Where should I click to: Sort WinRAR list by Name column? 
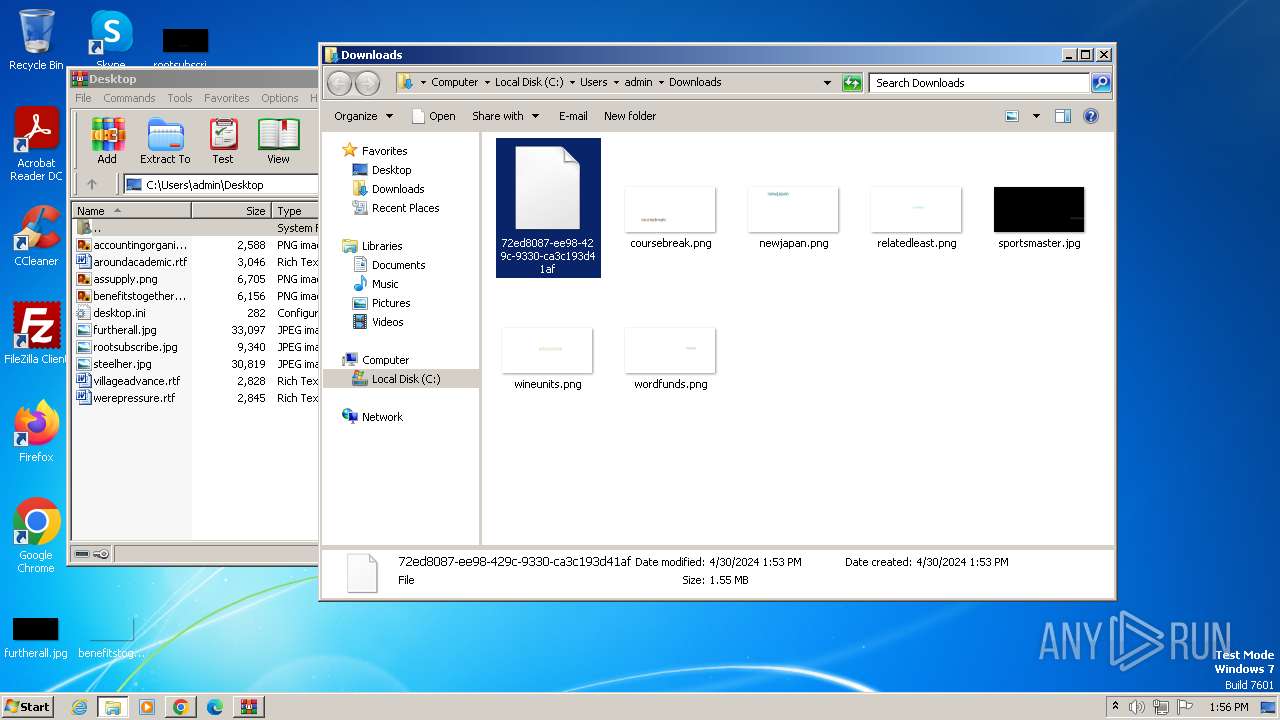(x=132, y=211)
